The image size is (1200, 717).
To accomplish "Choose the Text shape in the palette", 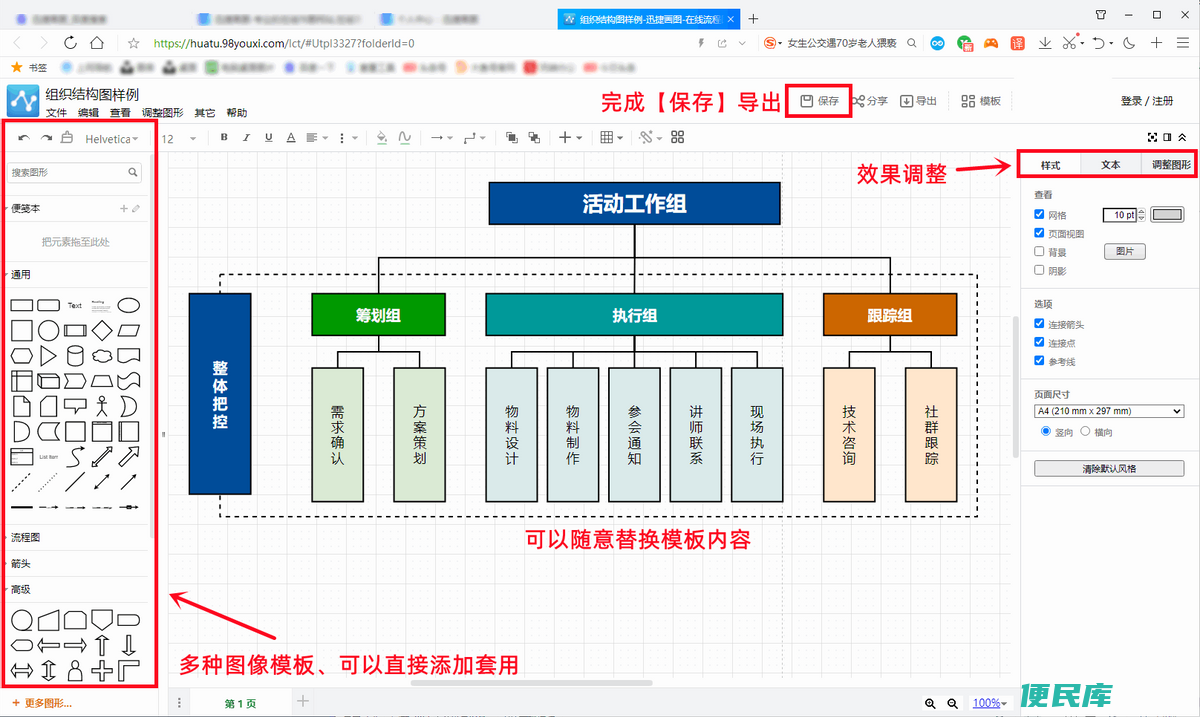I will tap(75, 305).
